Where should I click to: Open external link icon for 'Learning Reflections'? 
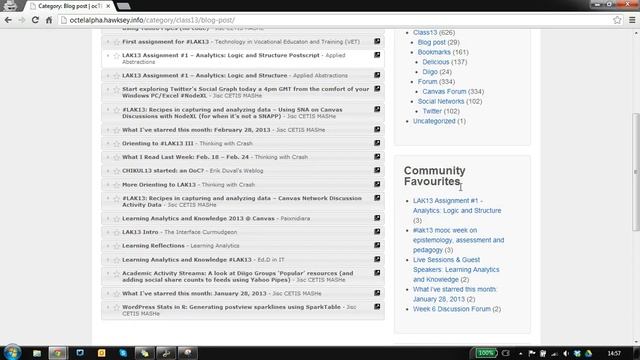click(377, 245)
